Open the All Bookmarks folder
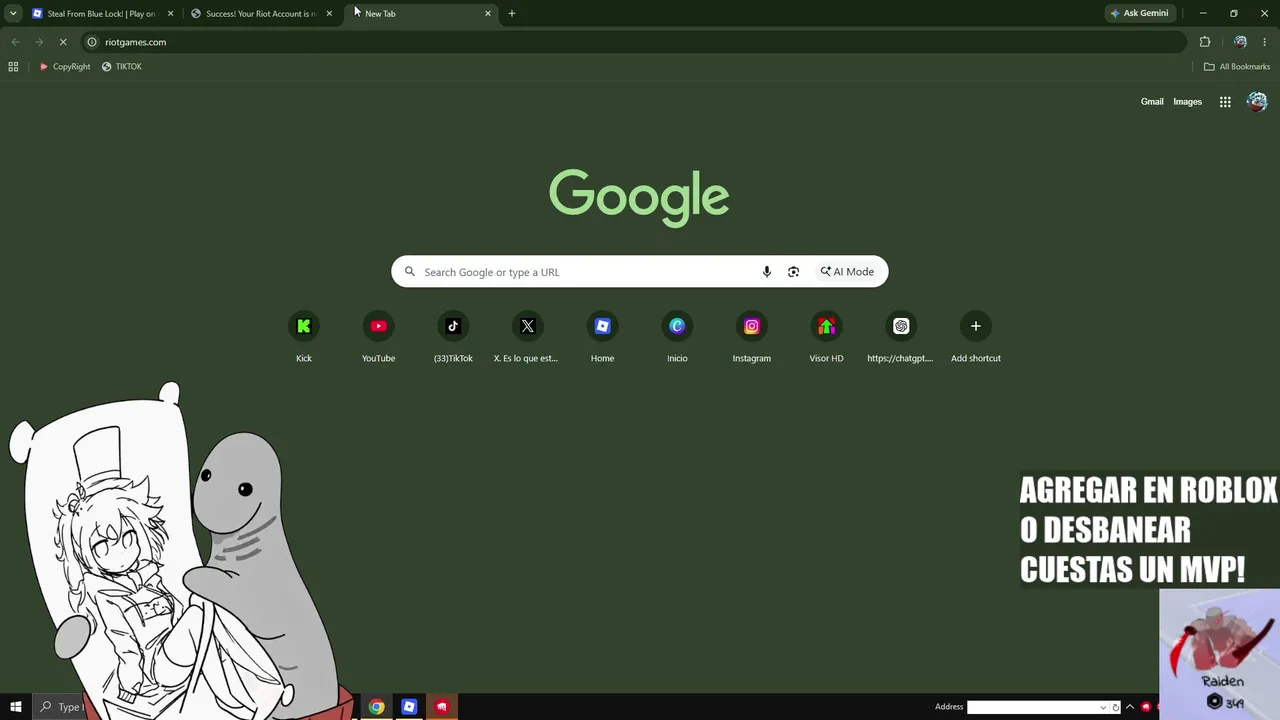 pos(1237,67)
